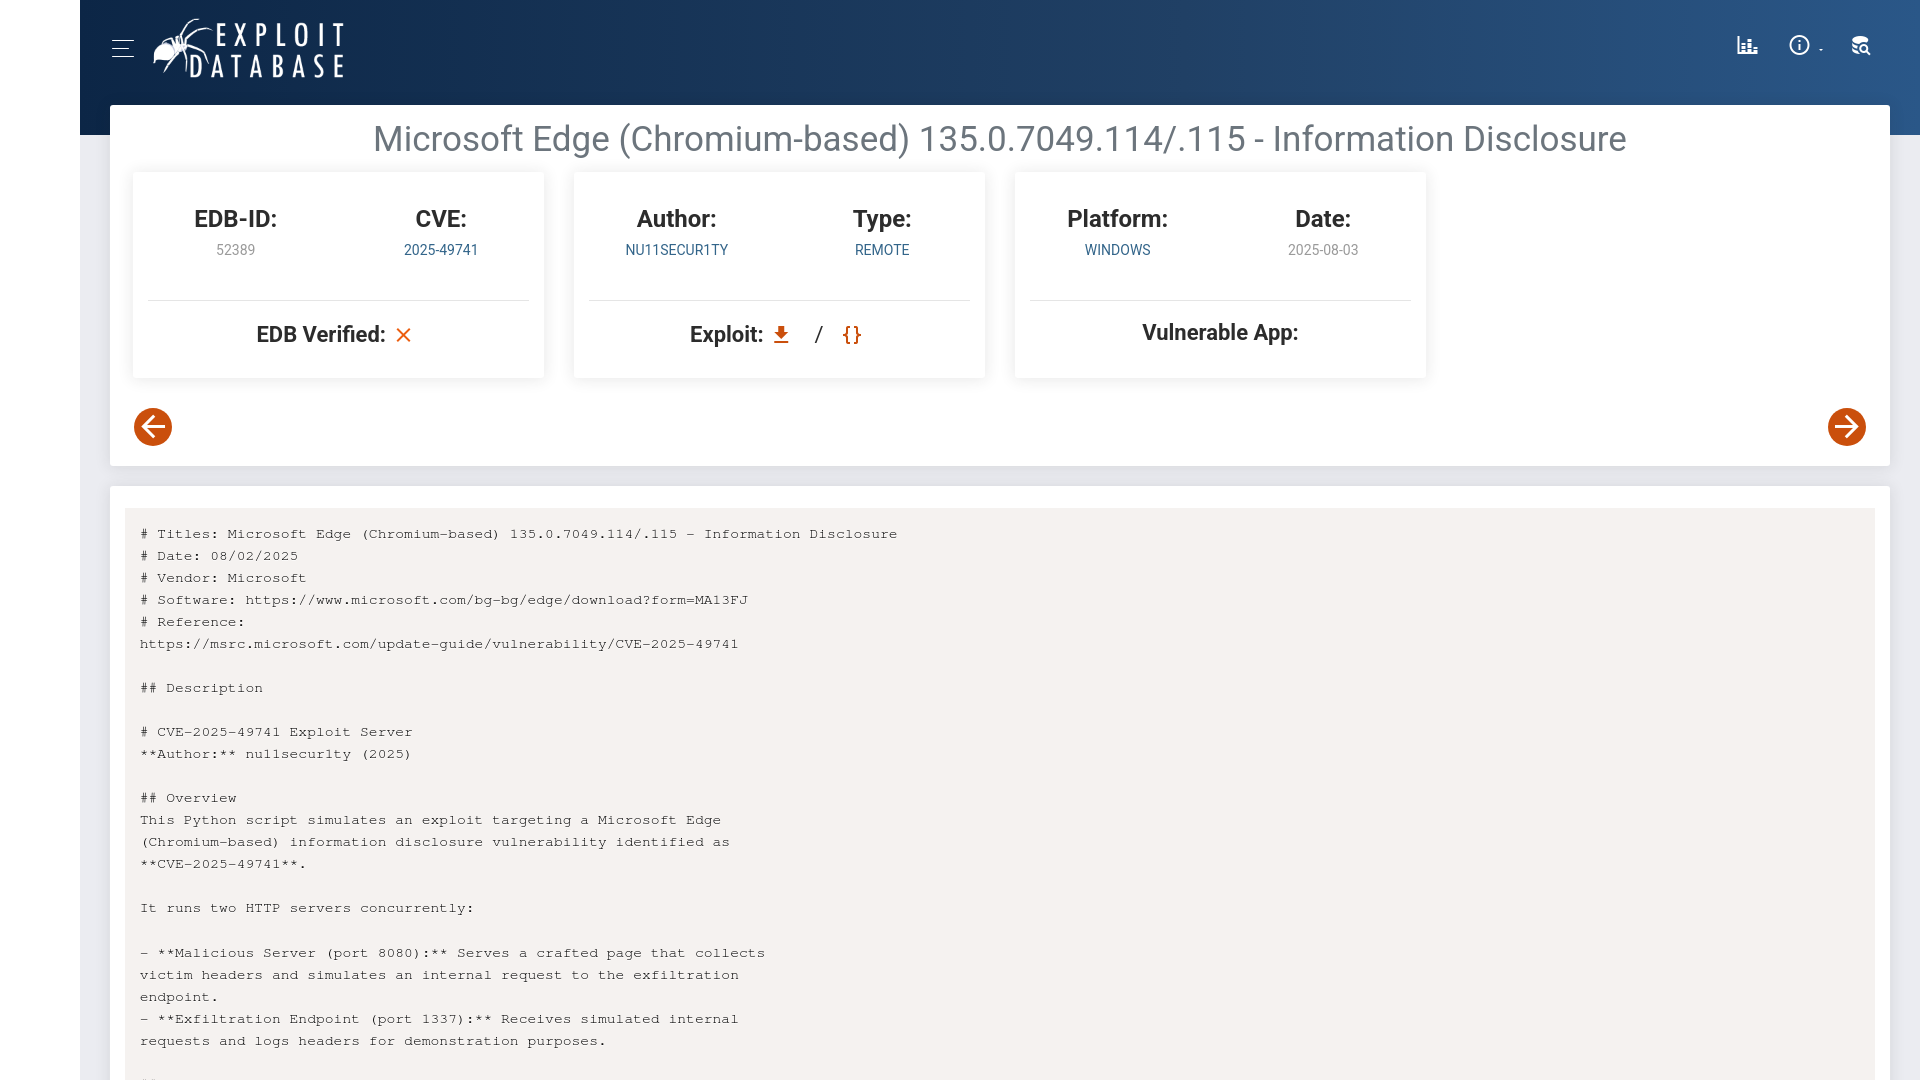Open the REMOTE type link
The width and height of the screenshot is (1920, 1080).
[x=882, y=250]
